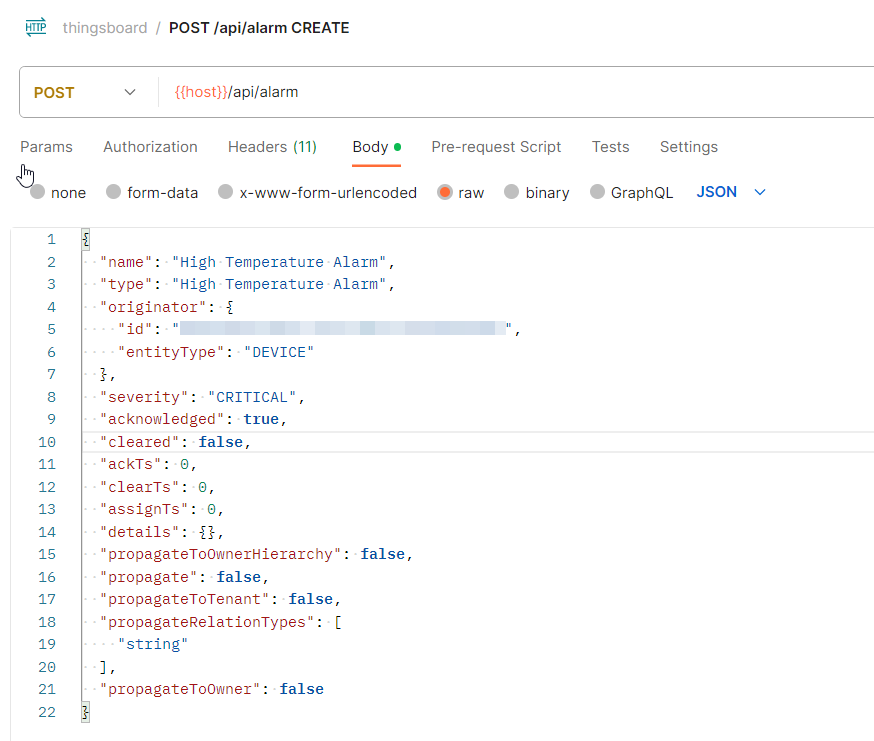
Task: Click the HTTP request type icon
Action: click(35, 27)
